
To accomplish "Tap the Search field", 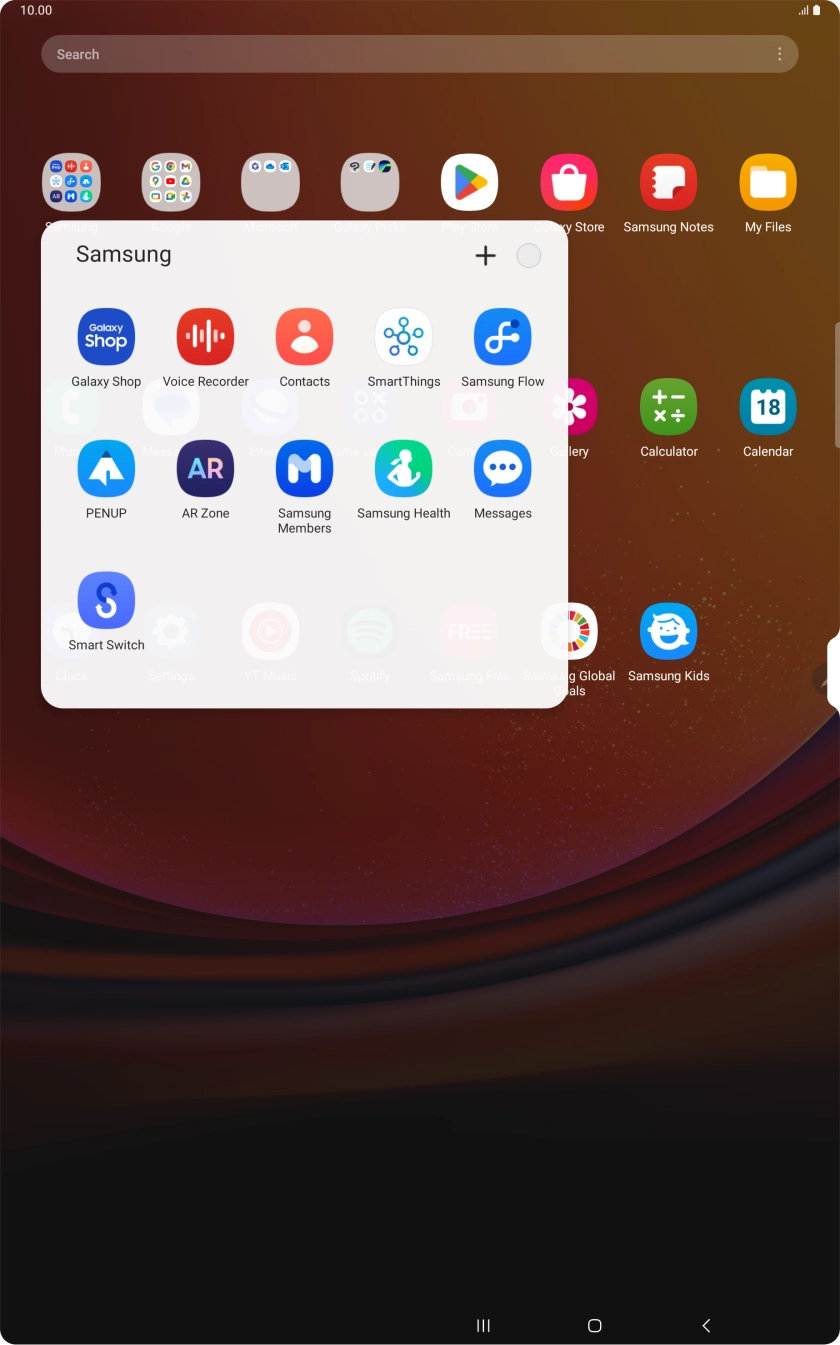I will pos(400,54).
